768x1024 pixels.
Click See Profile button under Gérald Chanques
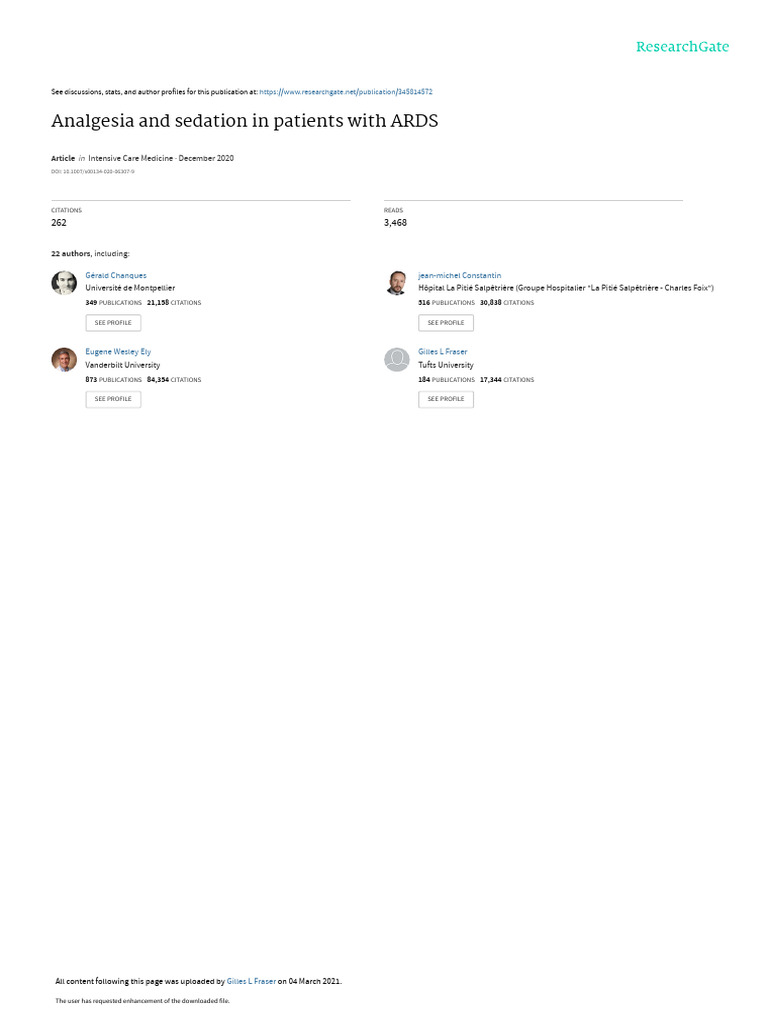point(113,323)
